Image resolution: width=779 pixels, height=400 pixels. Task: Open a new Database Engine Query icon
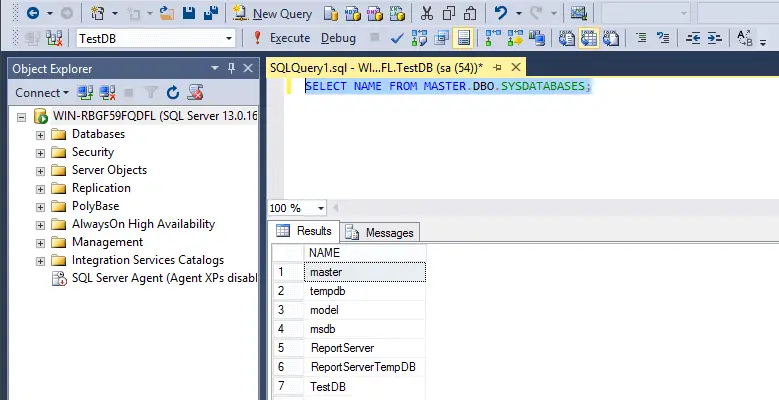pyautogui.click(x=331, y=13)
